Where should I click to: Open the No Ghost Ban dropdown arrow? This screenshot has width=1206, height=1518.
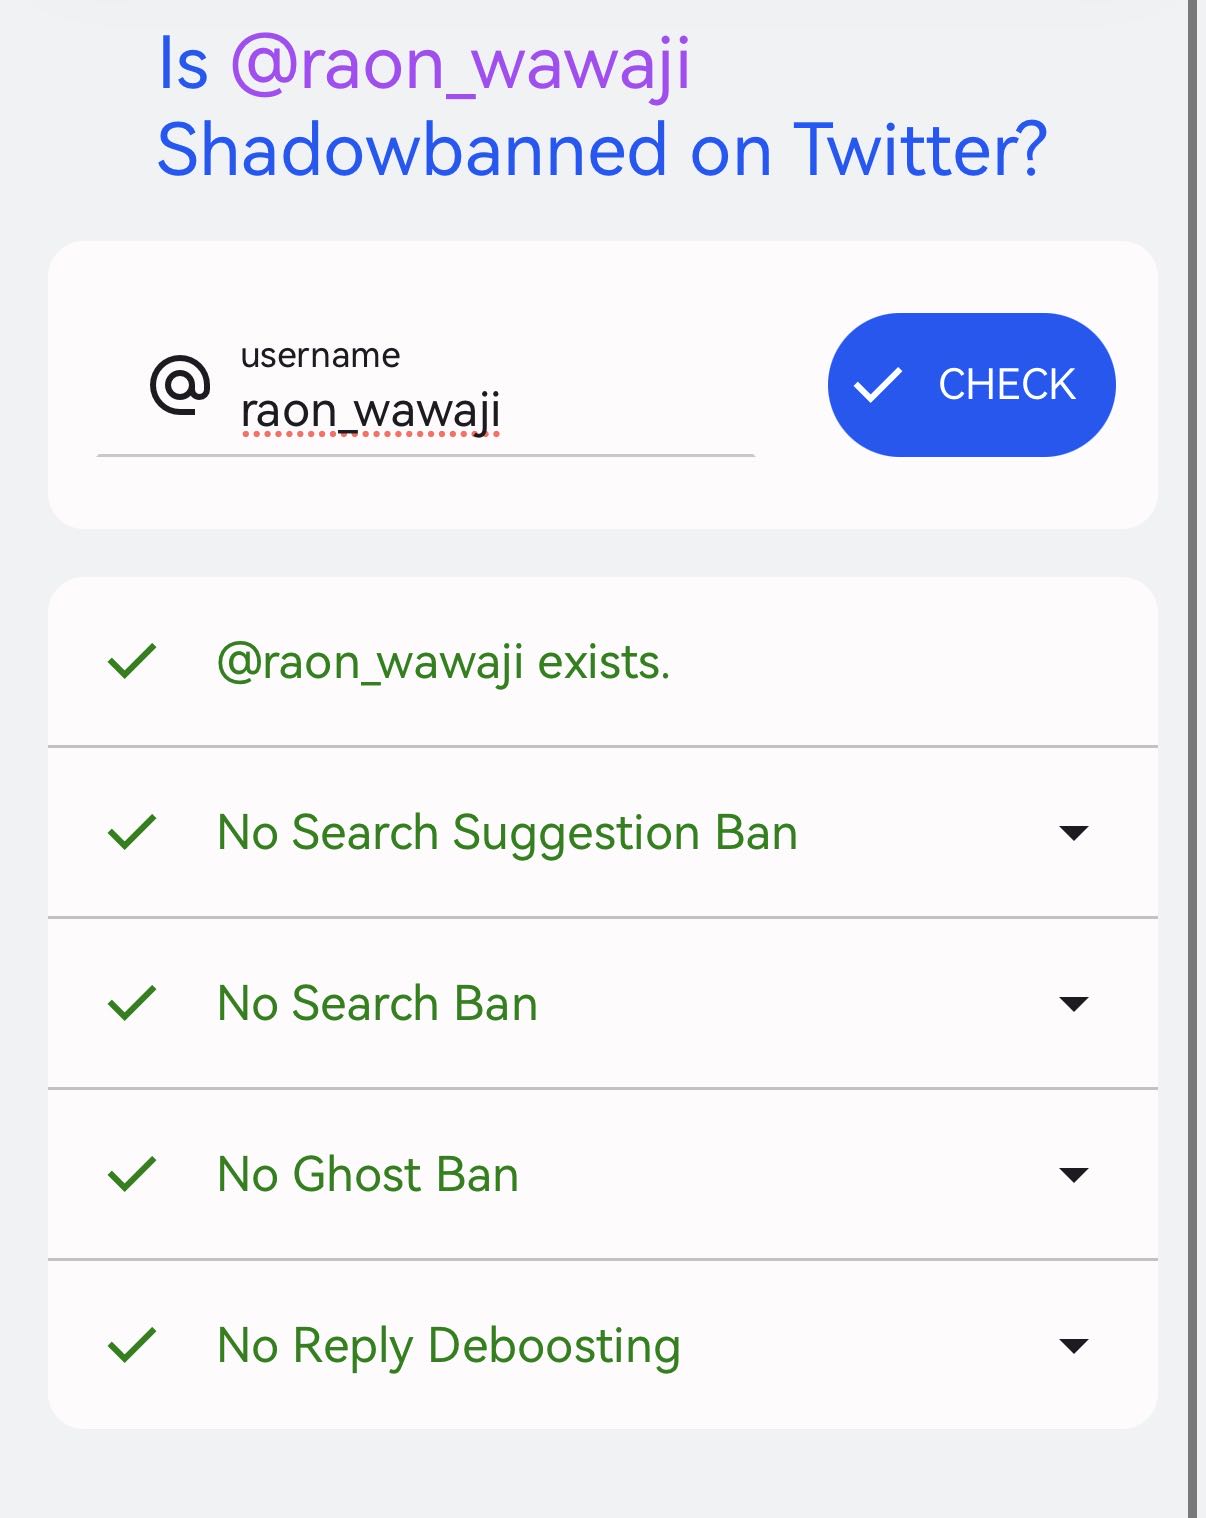1073,1175
